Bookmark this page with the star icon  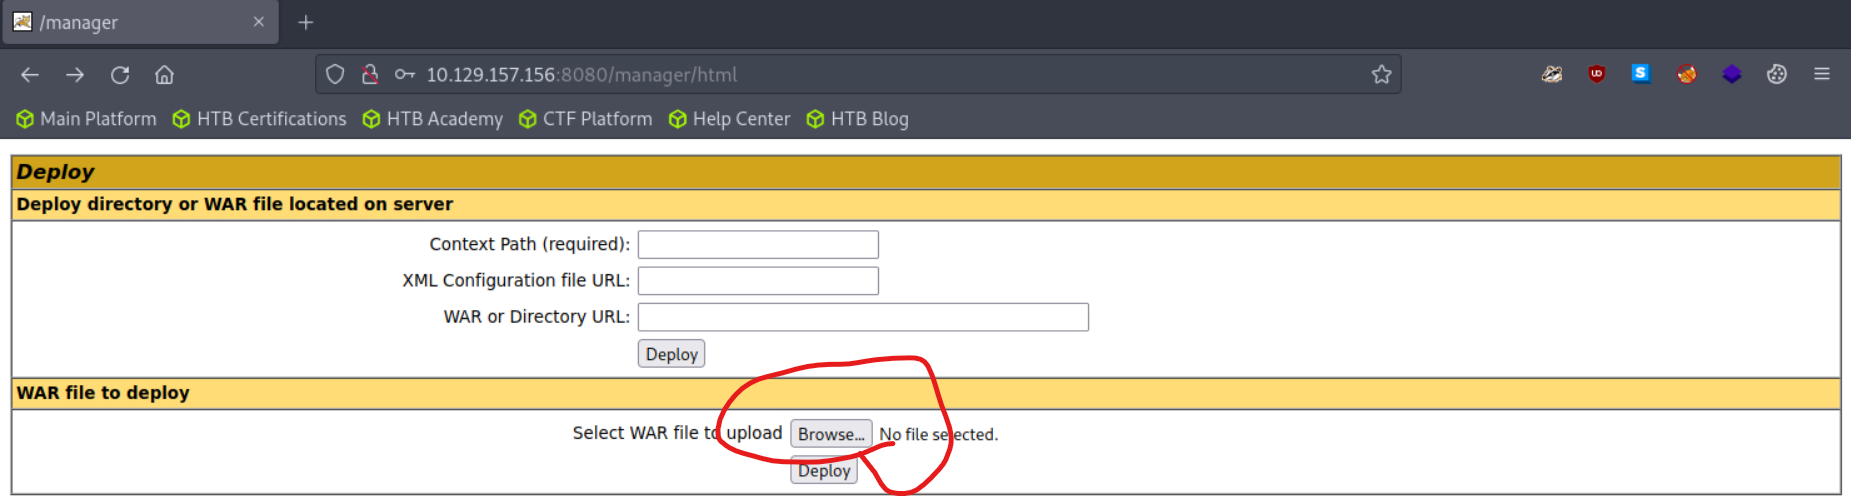(x=1381, y=74)
